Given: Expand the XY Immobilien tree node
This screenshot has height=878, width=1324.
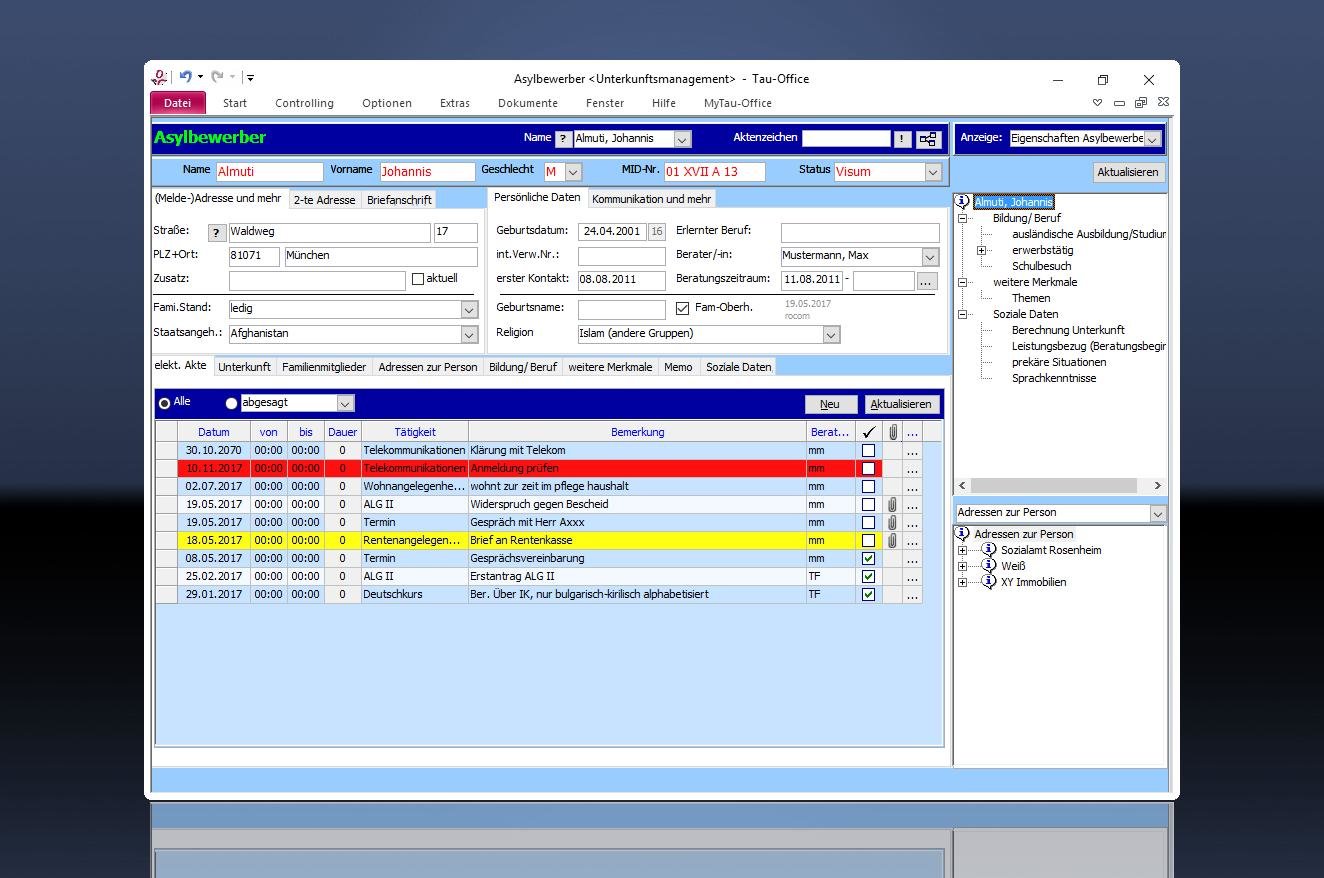Looking at the screenshot, I should point(962,582).
